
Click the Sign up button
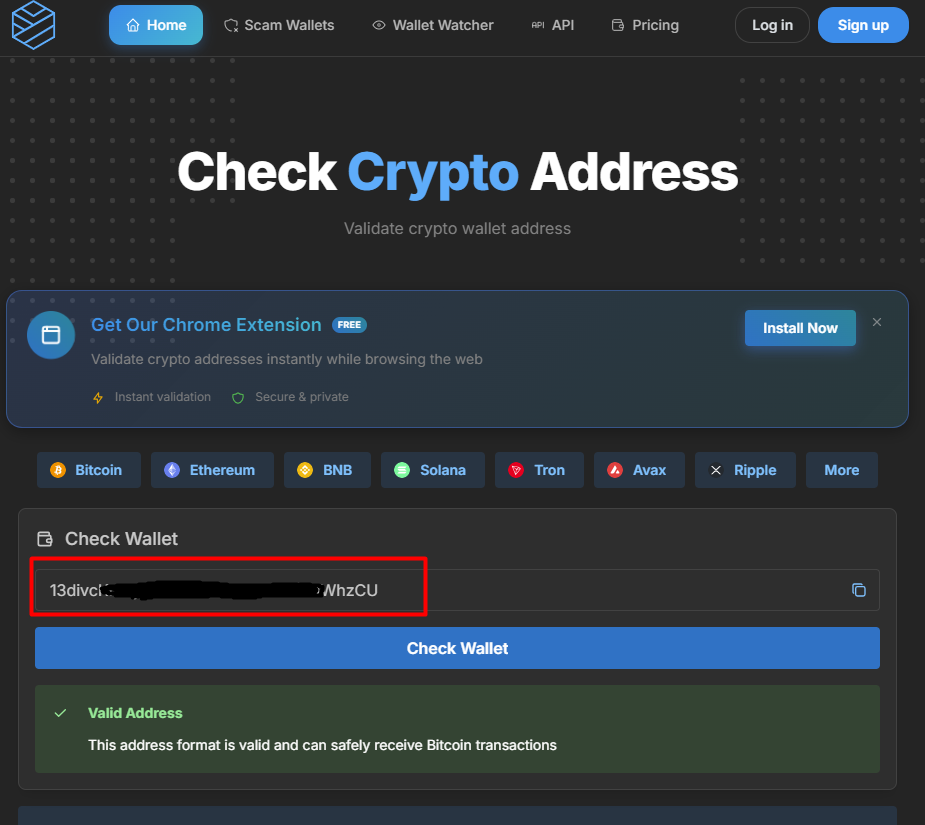pos(863,25)
